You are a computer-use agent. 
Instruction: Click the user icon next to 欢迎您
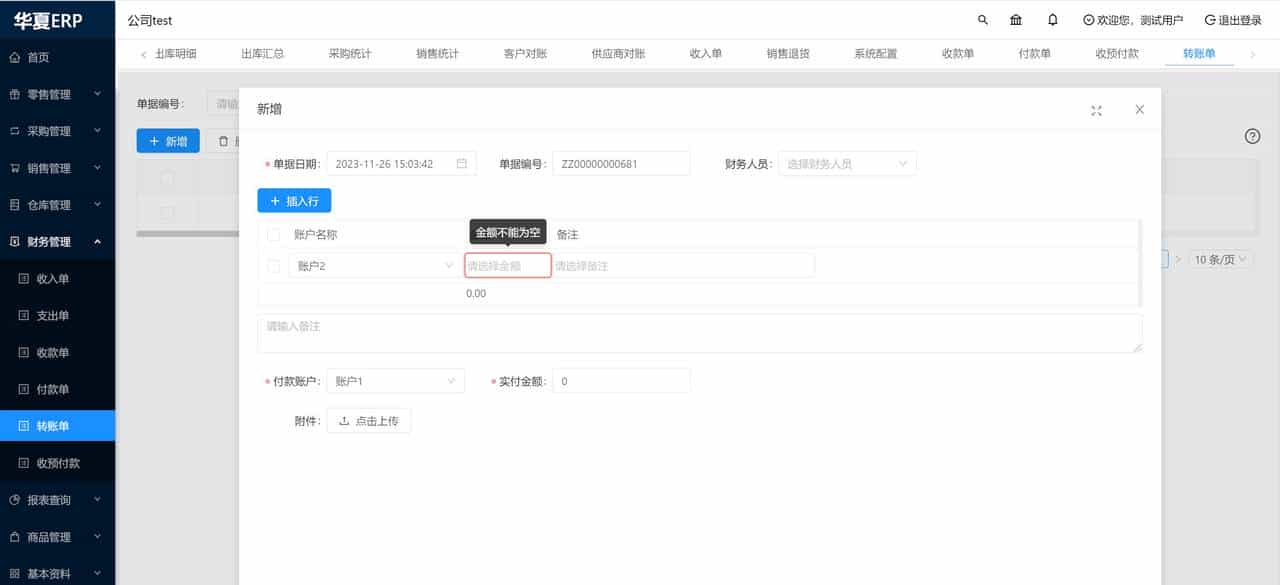point(1087,19)
